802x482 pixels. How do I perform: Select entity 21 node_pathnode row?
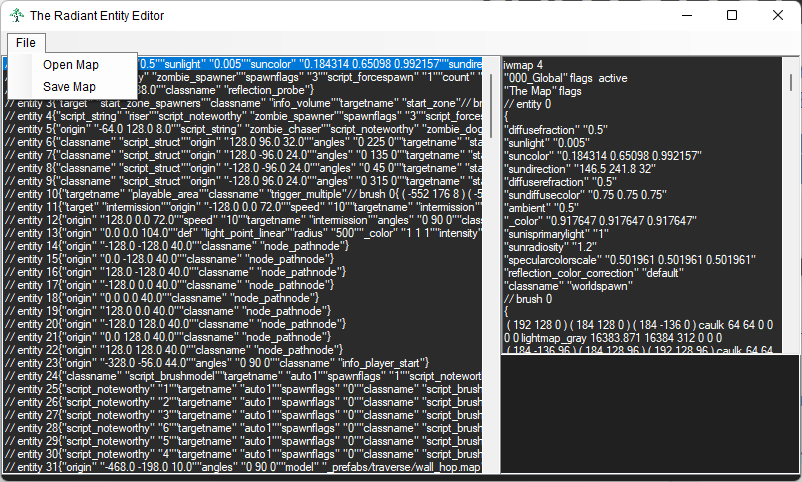coord(243,337)
